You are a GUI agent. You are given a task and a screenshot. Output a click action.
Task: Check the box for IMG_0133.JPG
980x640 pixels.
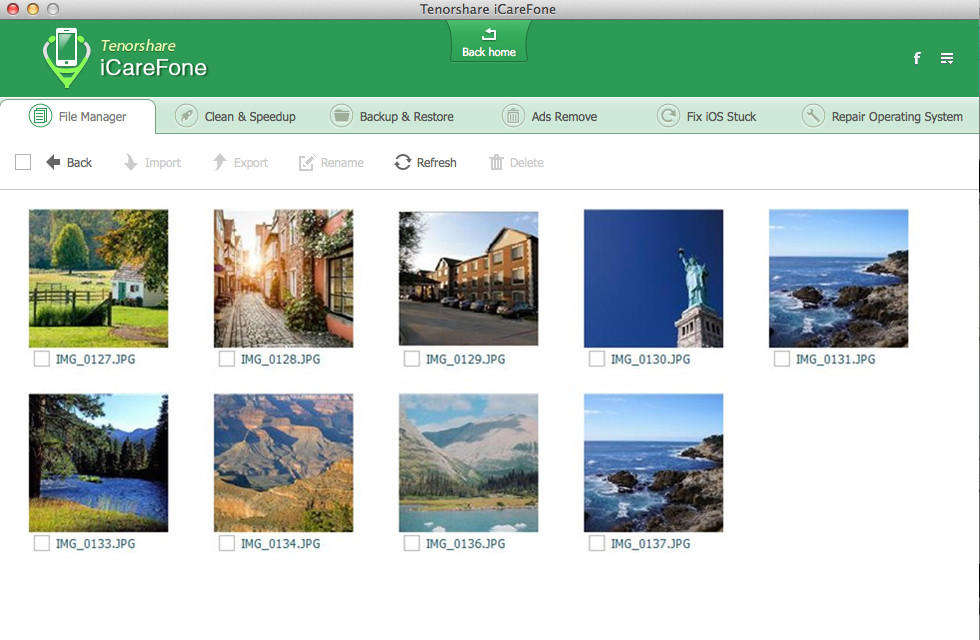pos(42,543)
